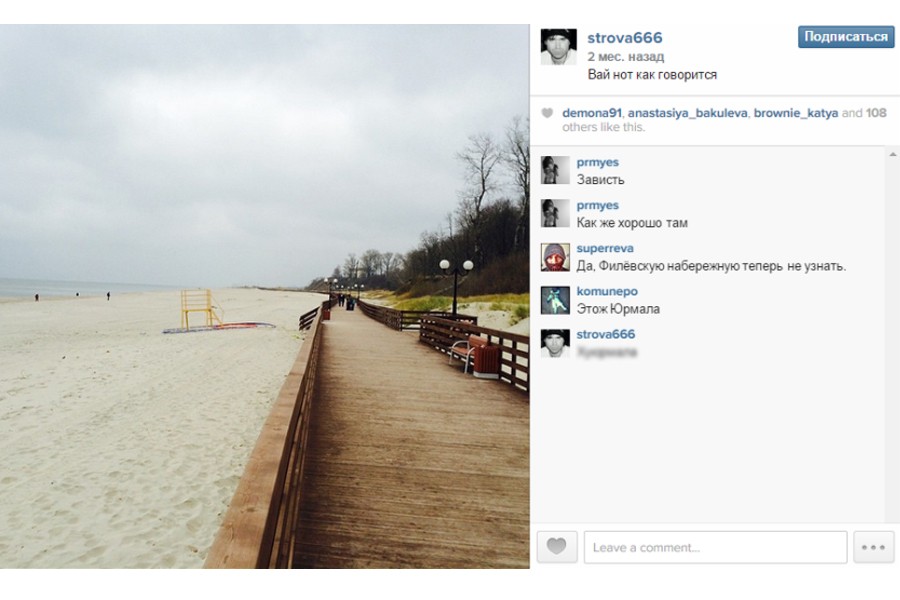The width and height of the screenshot is (900, 600).
Task: Click komunepo's avatar in comments
Action: pos(555,300)
